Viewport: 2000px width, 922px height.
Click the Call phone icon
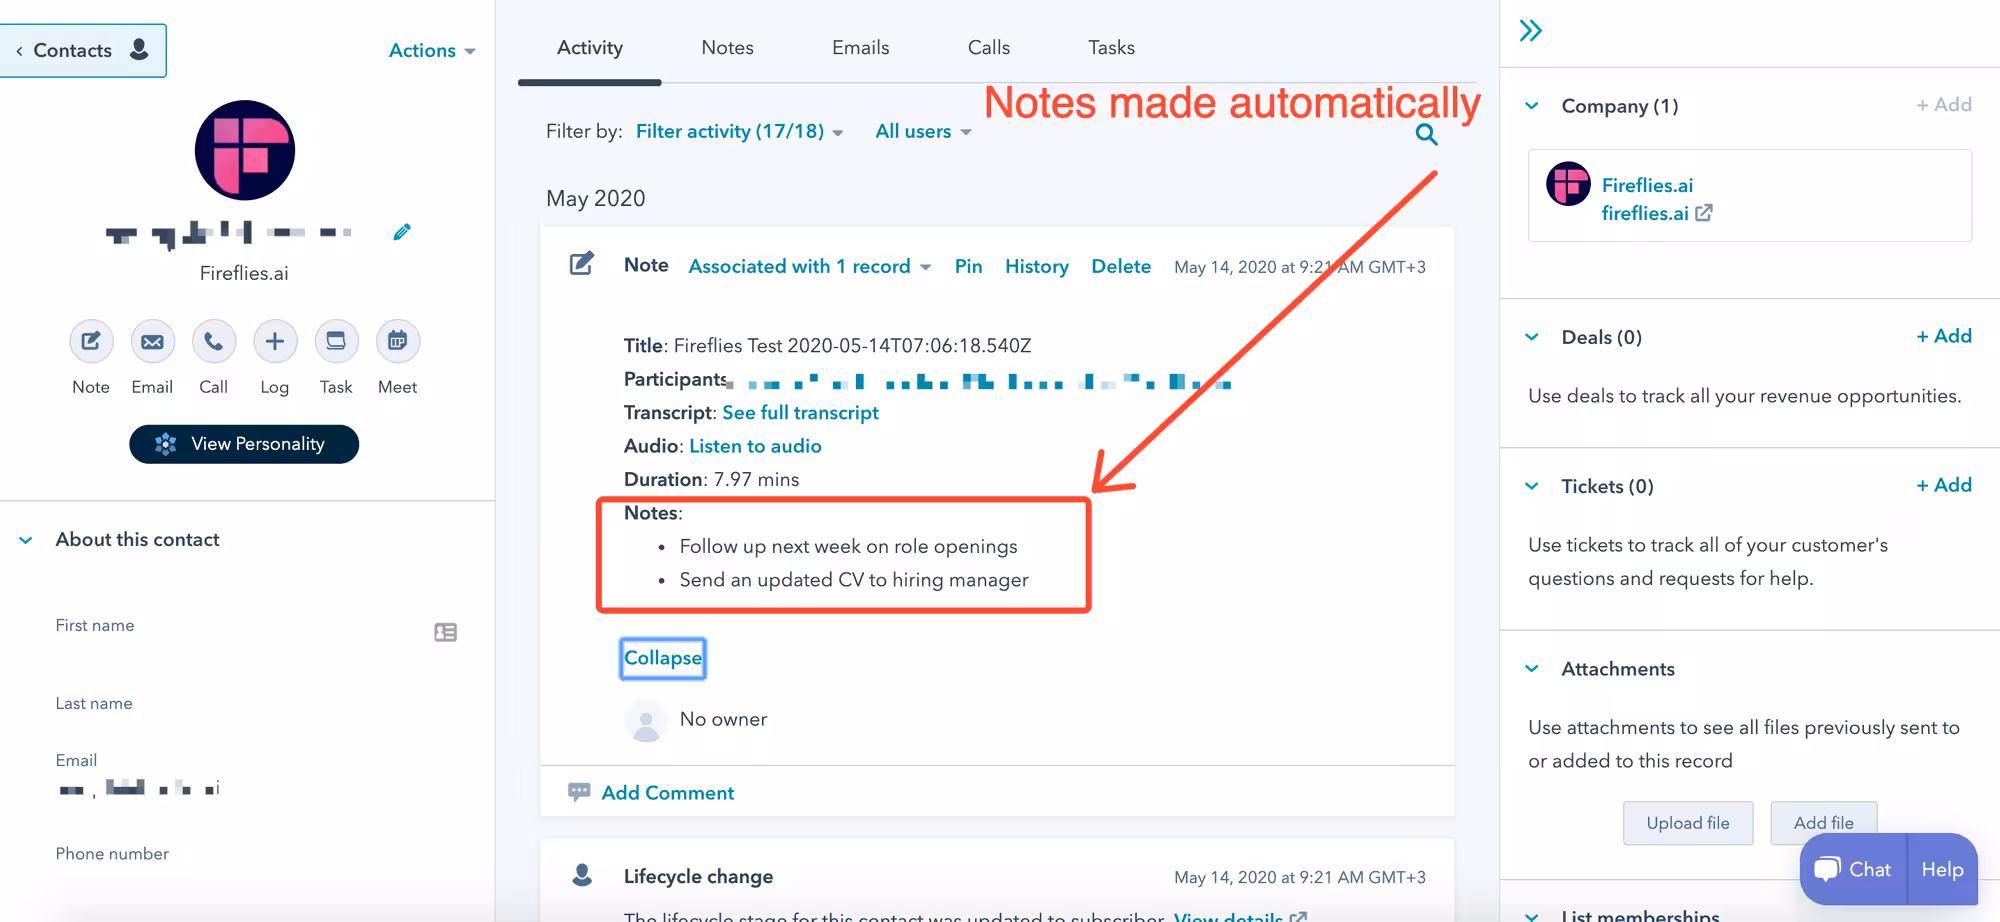tap(214, 342)
